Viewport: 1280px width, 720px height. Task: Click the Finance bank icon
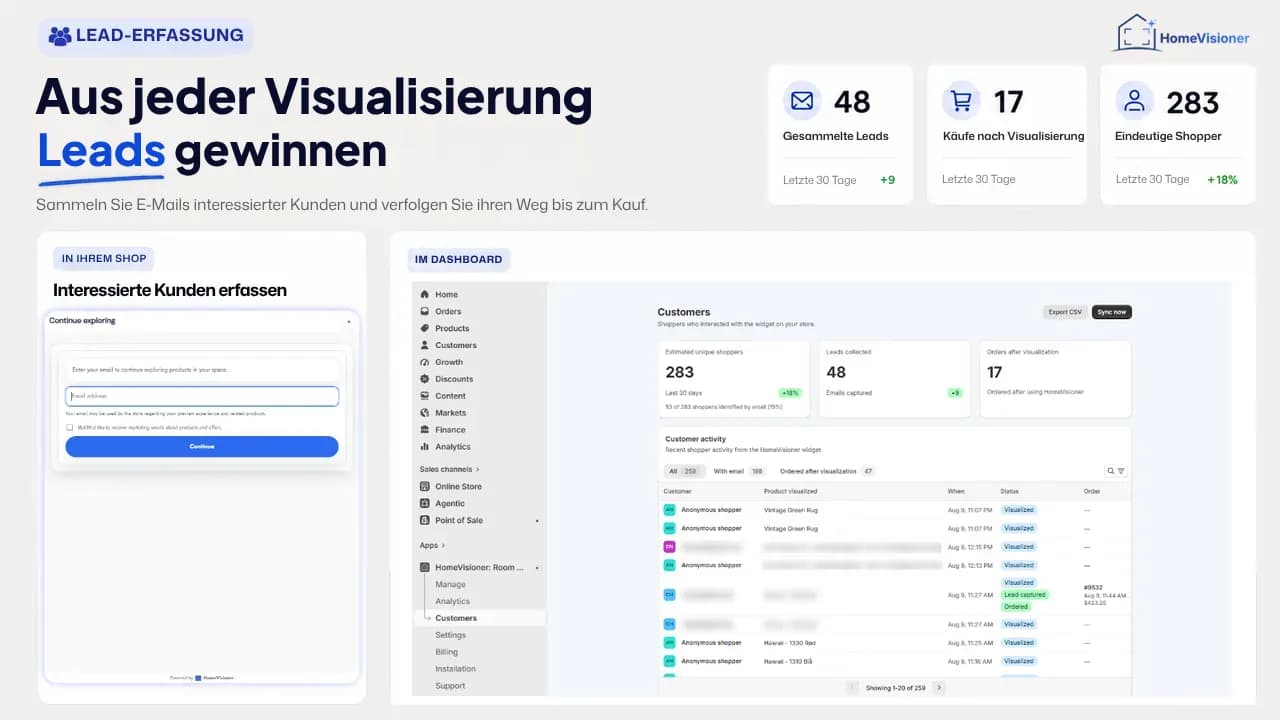[425, 430]
